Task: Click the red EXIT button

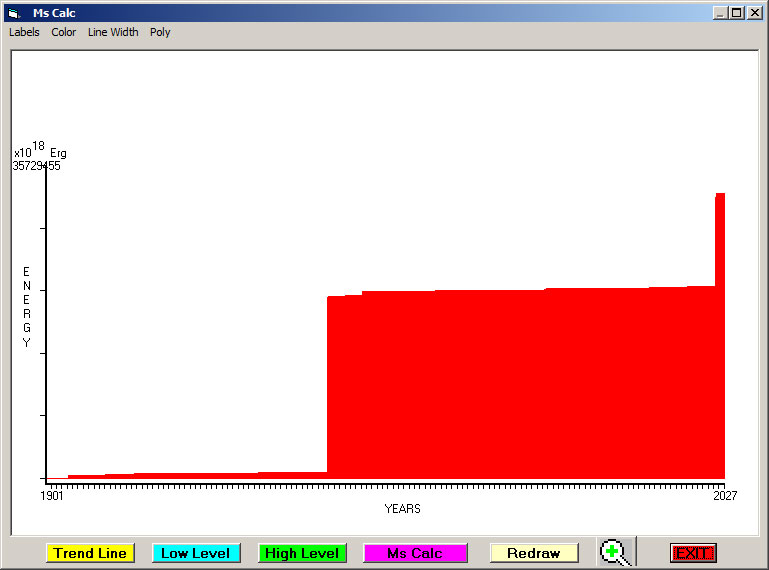Action: pos(693,553)
